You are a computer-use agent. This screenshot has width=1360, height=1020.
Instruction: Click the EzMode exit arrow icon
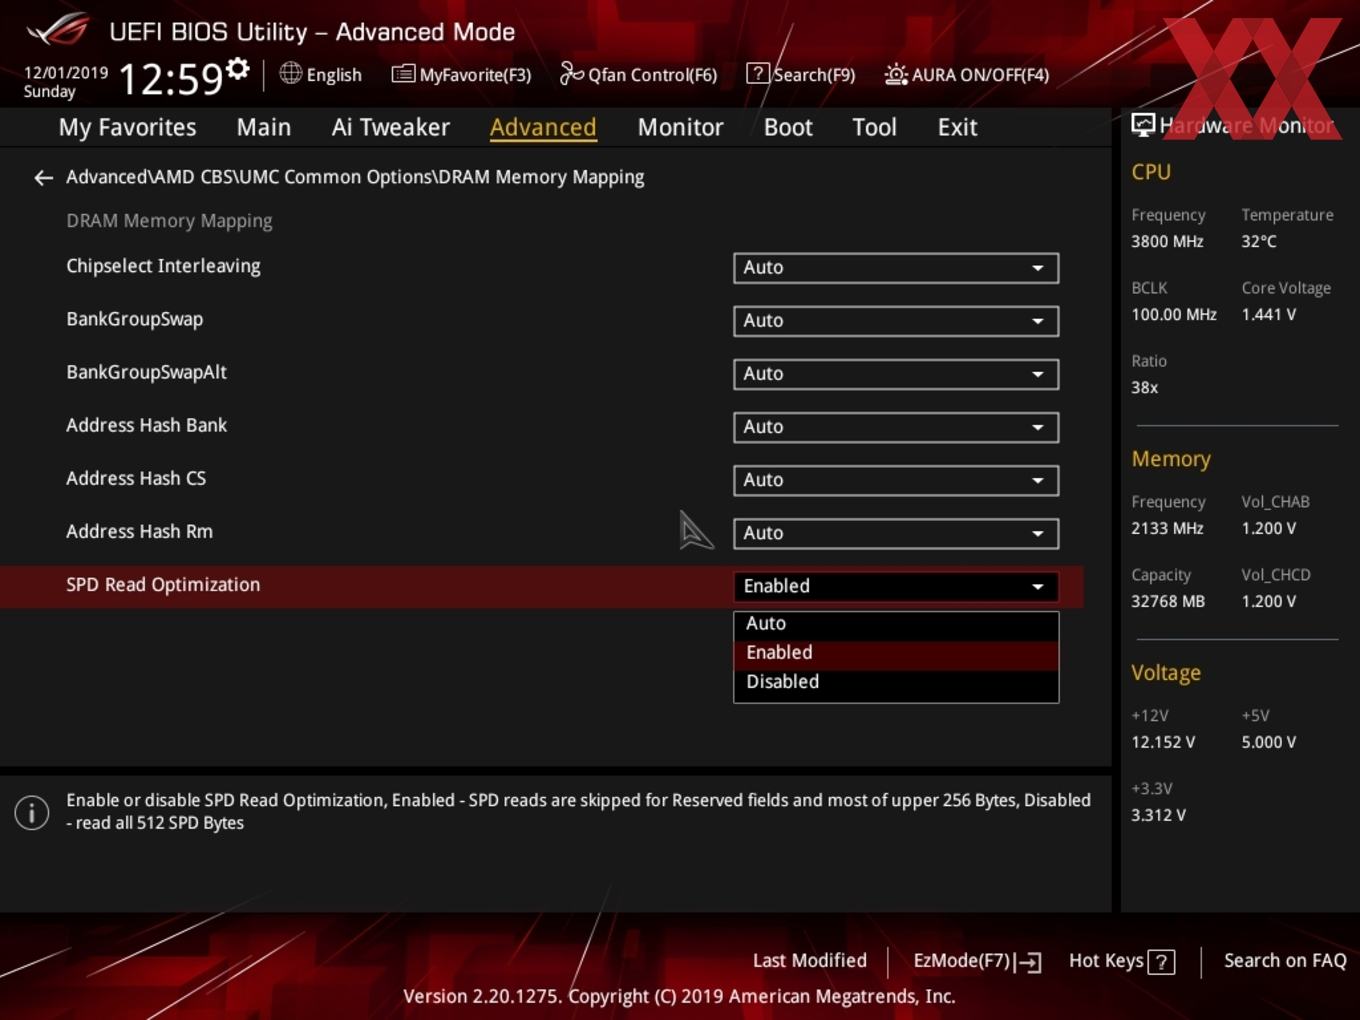coord(1029,962)
